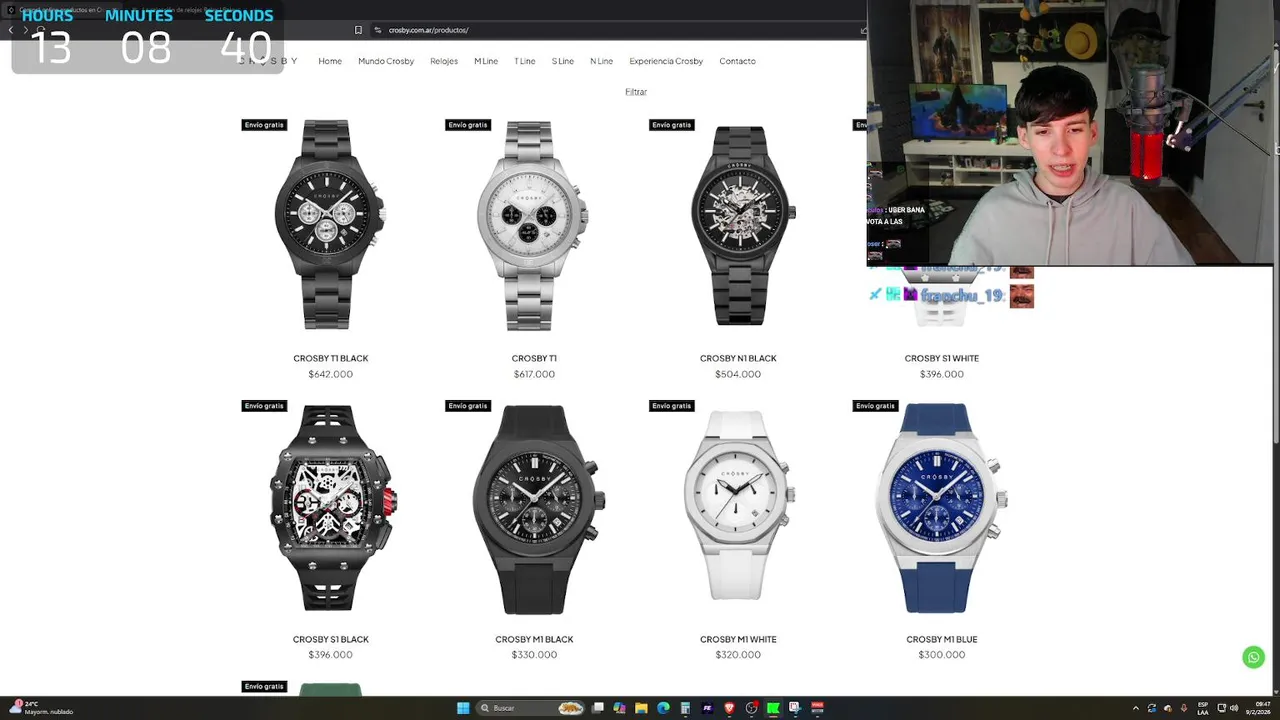Open Calculator app in taskbar
This screenshot has width=1280, height=720.
tap(685, 708)
